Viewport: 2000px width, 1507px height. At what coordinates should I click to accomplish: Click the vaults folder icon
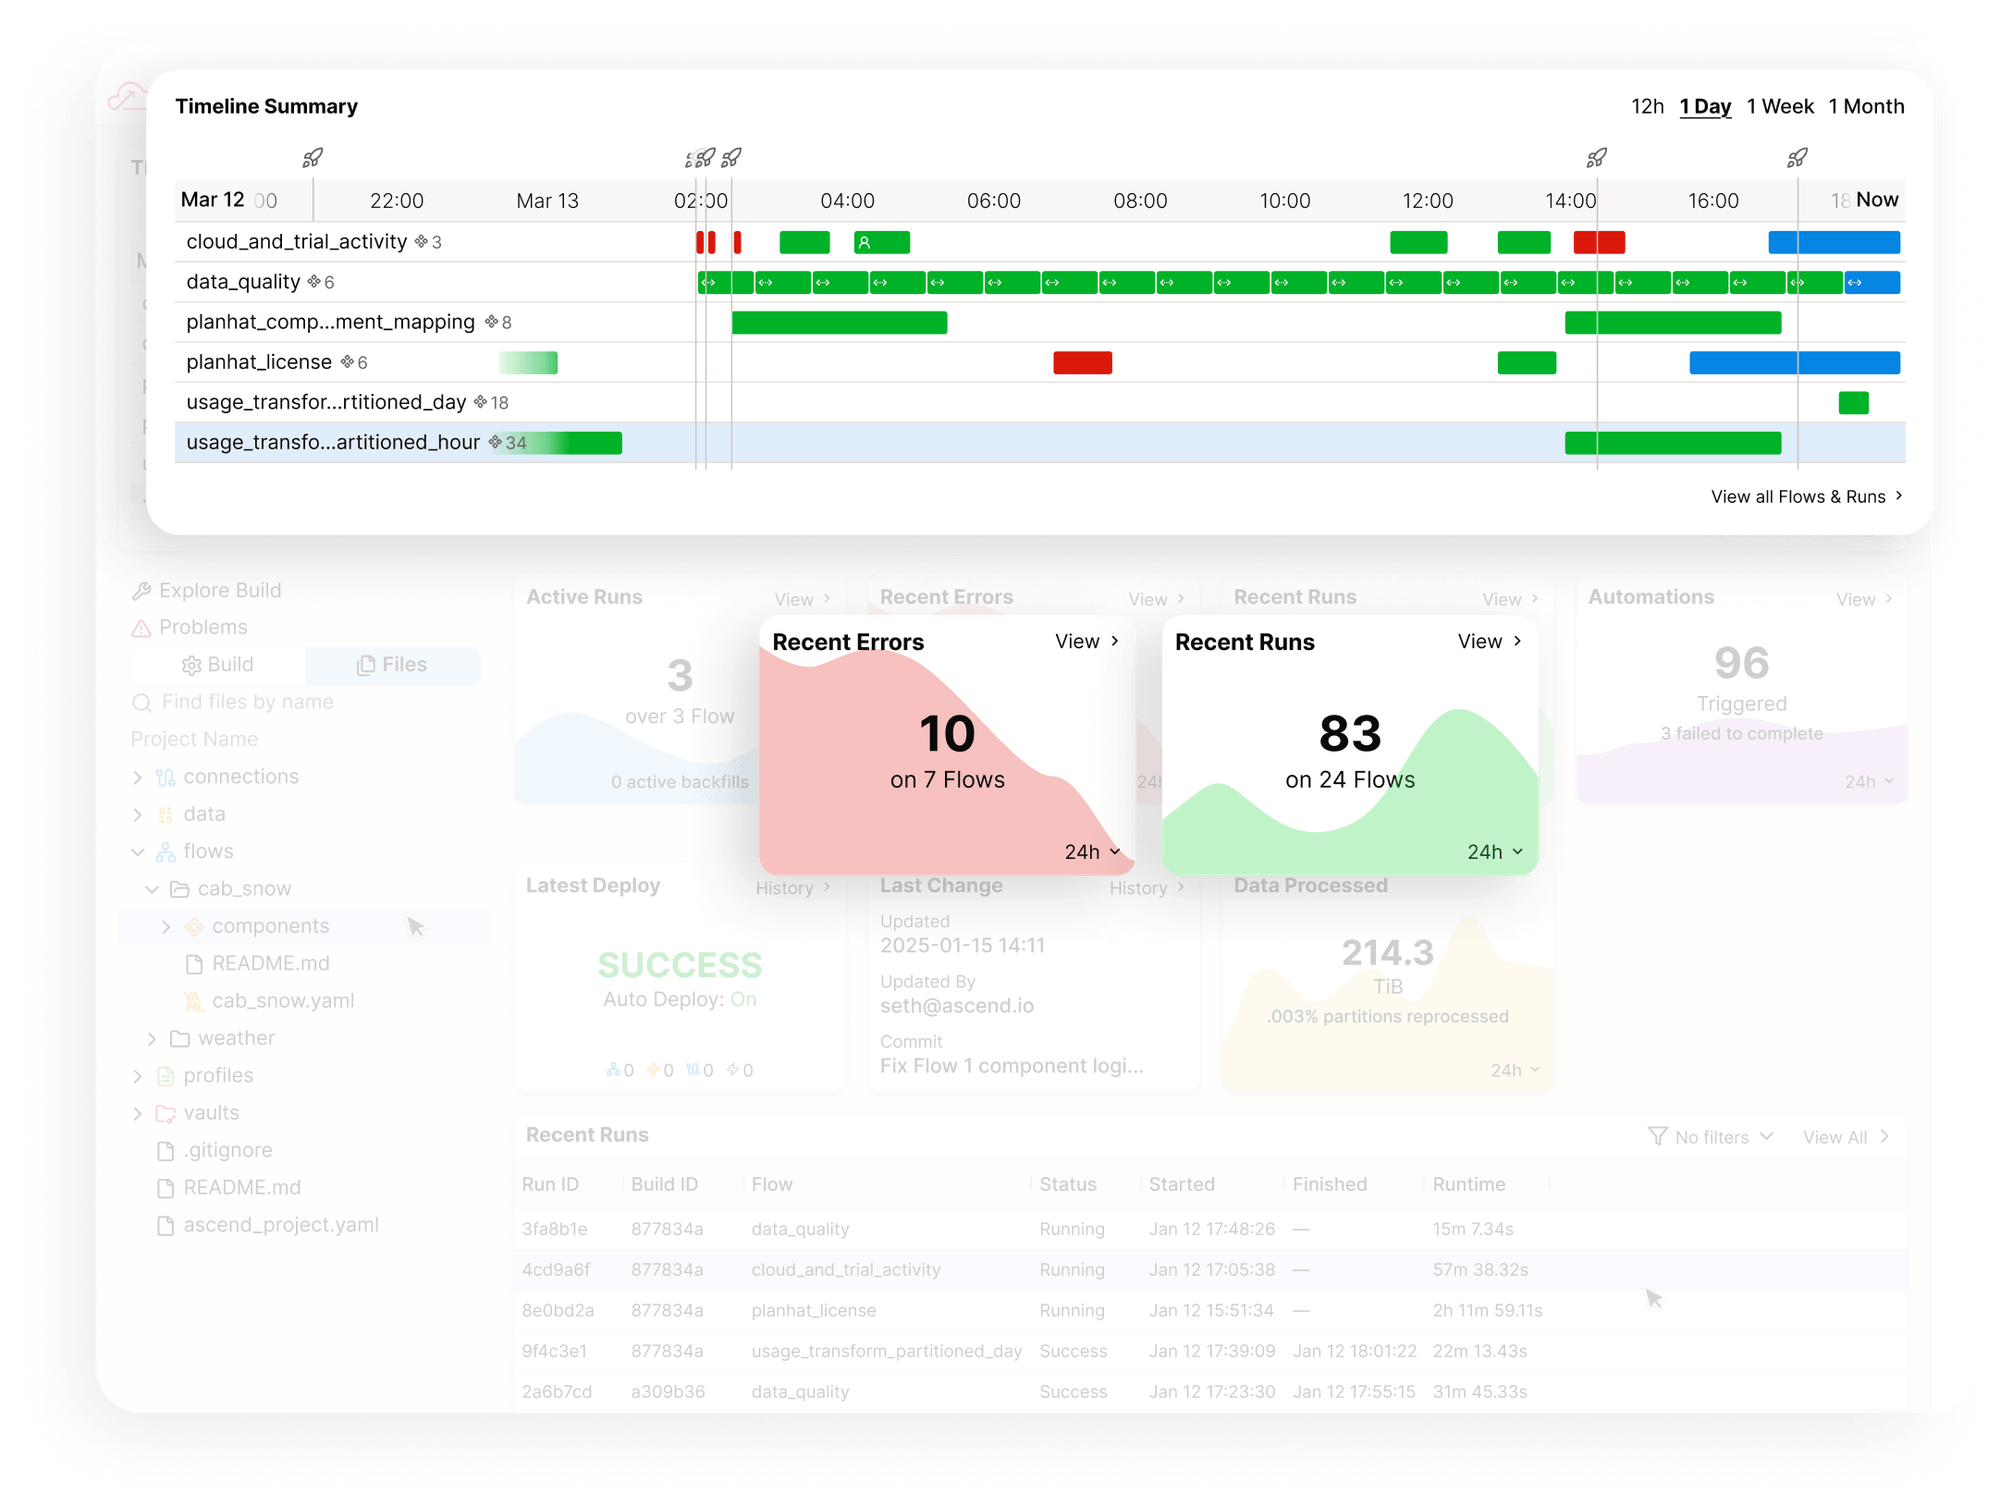pyautogui.click(x=165, y=1113)
